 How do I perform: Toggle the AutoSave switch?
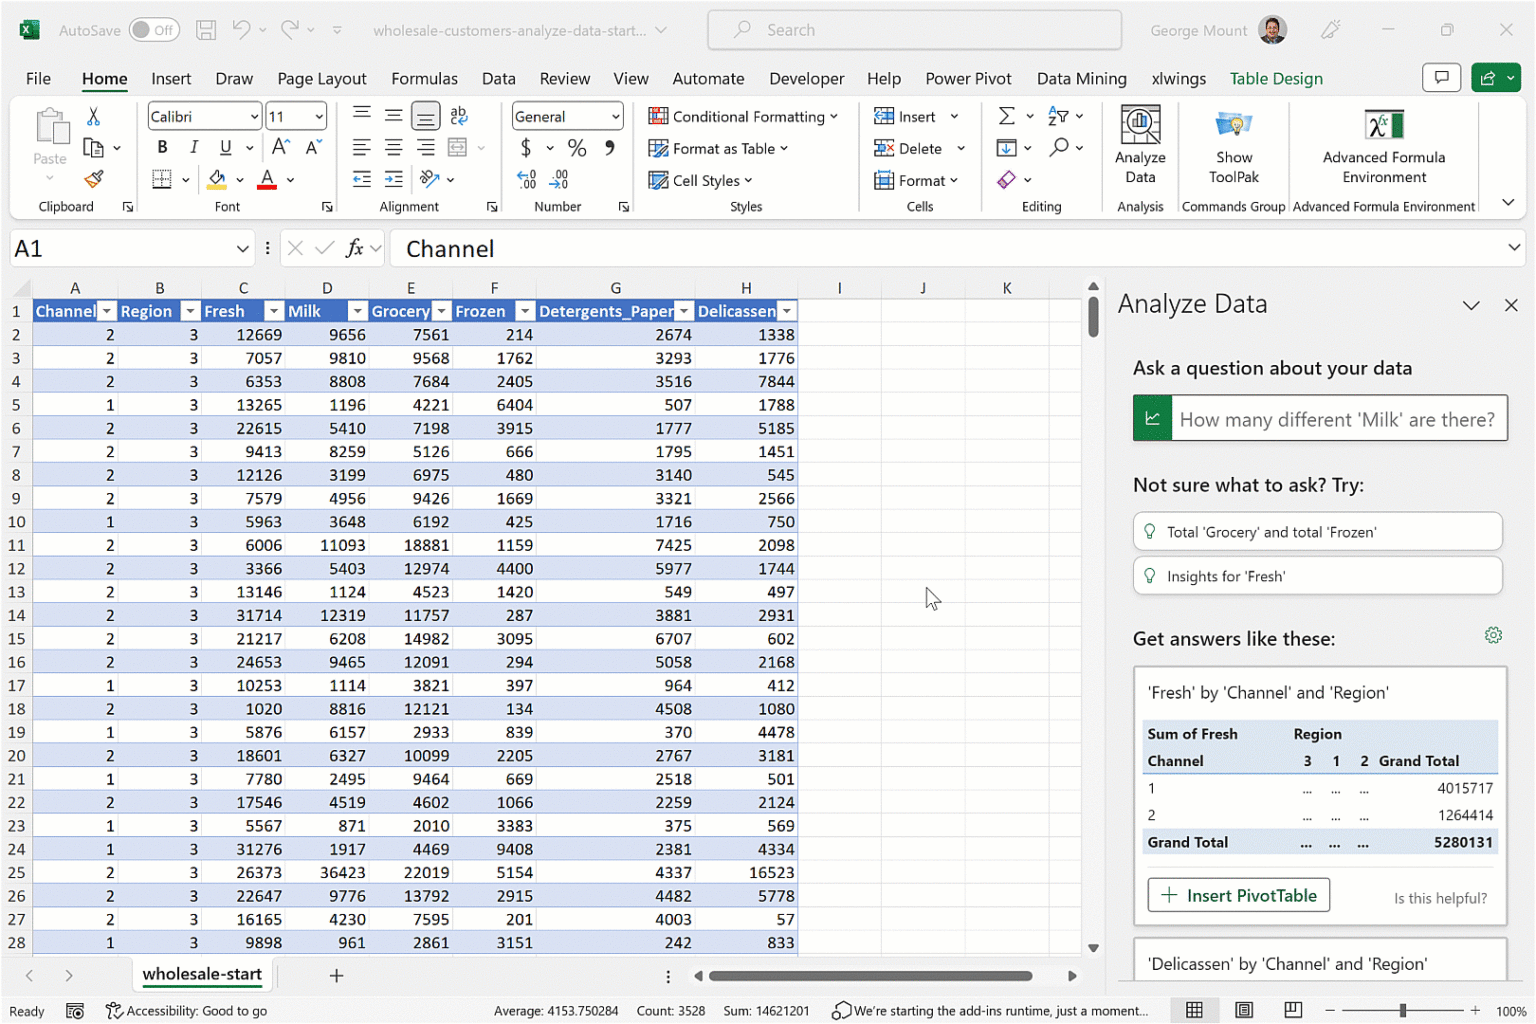tap(154, 30)
